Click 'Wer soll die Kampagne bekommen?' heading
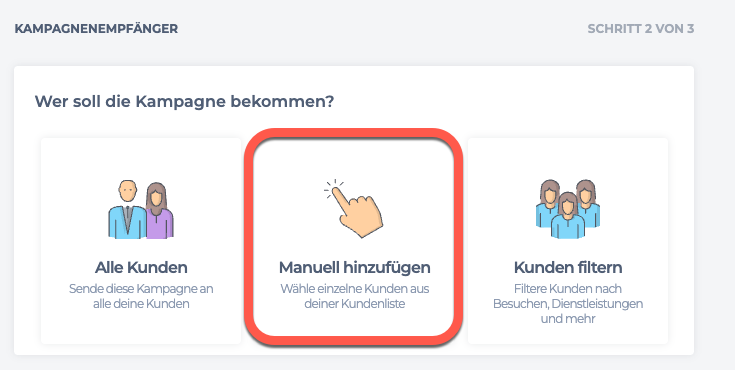This screenshot has width=735, height=370. coord(184,101)
